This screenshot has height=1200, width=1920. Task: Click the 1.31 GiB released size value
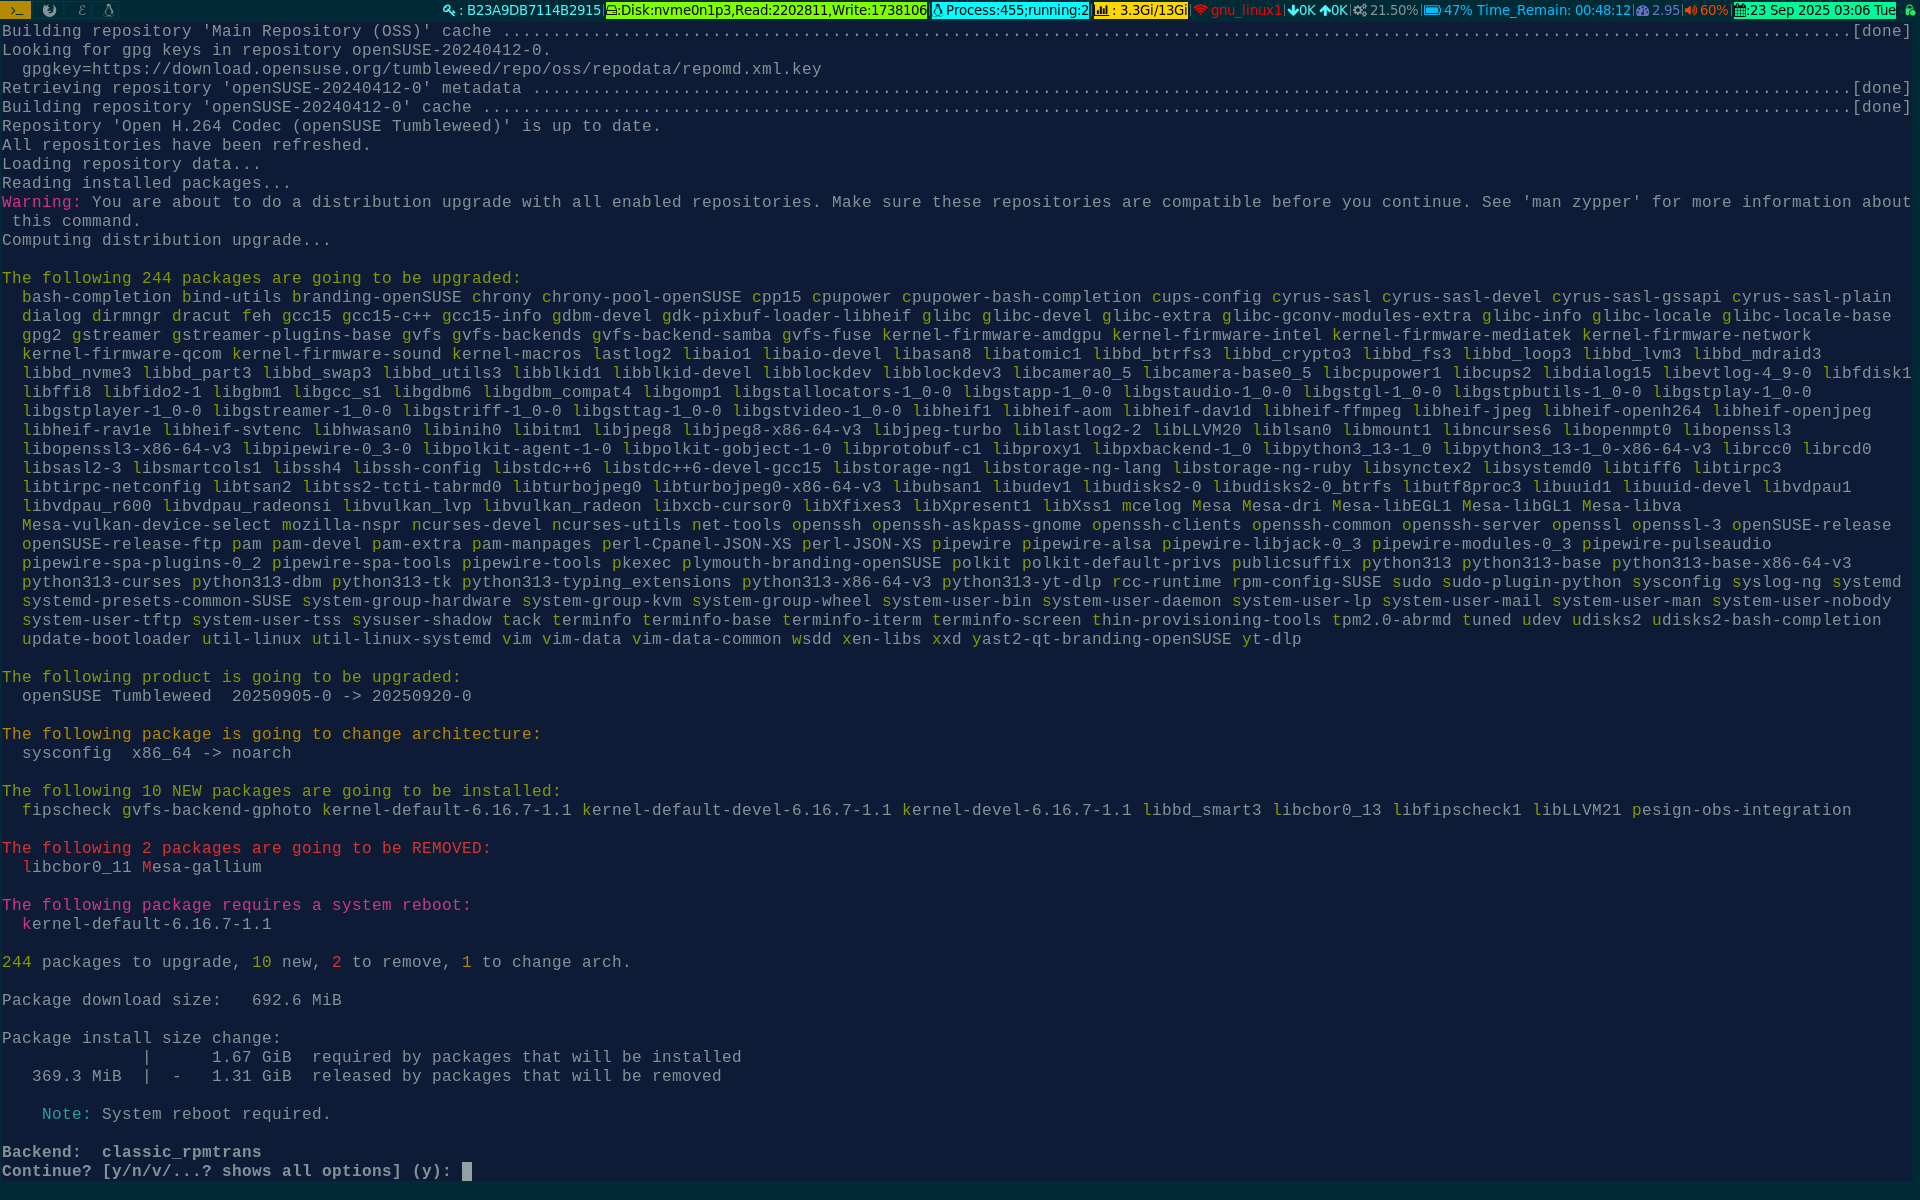[251, 1076]
